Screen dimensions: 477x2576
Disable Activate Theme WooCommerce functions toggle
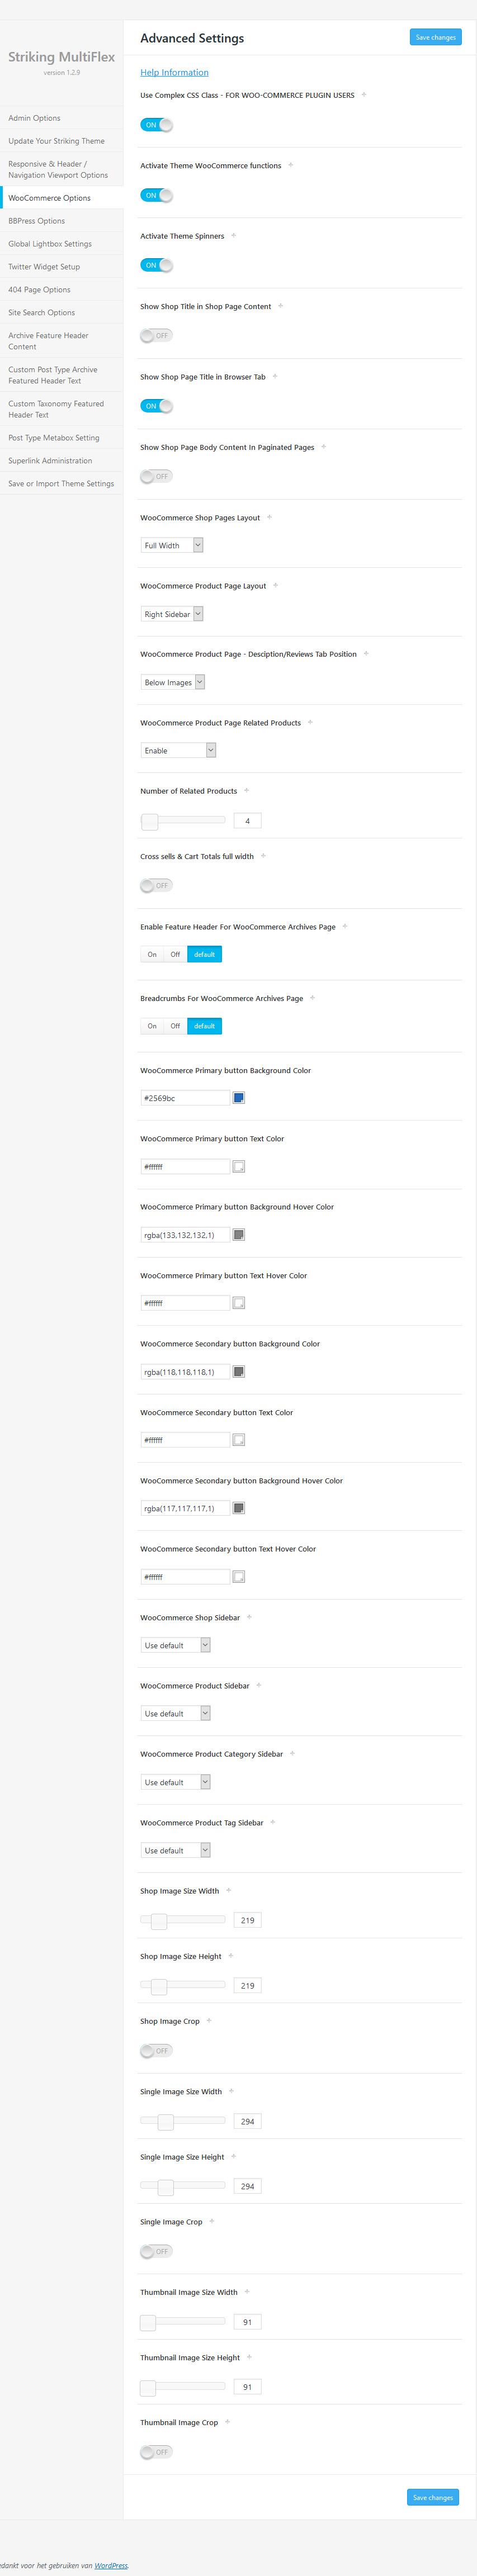[156, 195]
